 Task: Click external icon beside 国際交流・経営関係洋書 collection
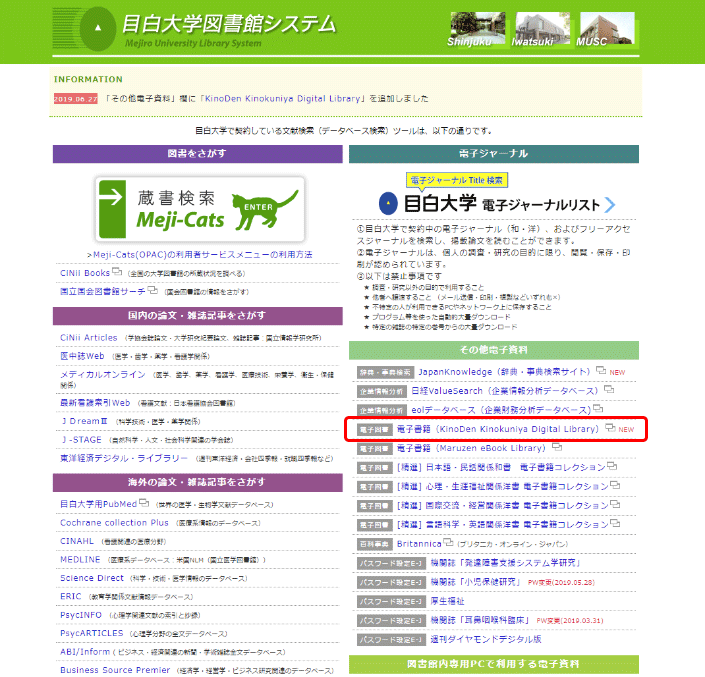click(x=615, y=503)
